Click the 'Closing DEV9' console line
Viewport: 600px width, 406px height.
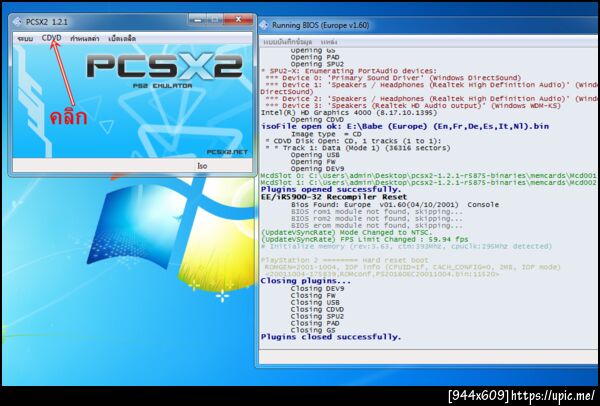(x=317, y=289)
